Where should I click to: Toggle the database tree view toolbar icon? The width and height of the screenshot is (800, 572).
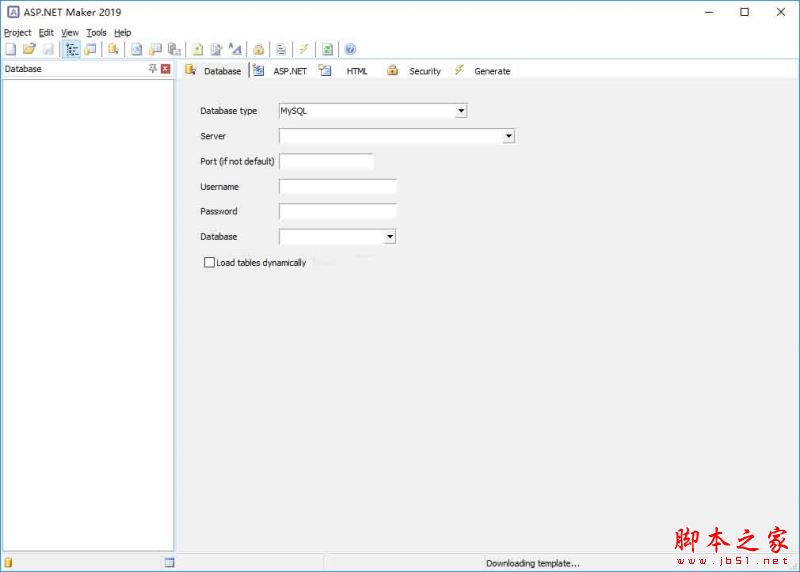pos(72,49)
